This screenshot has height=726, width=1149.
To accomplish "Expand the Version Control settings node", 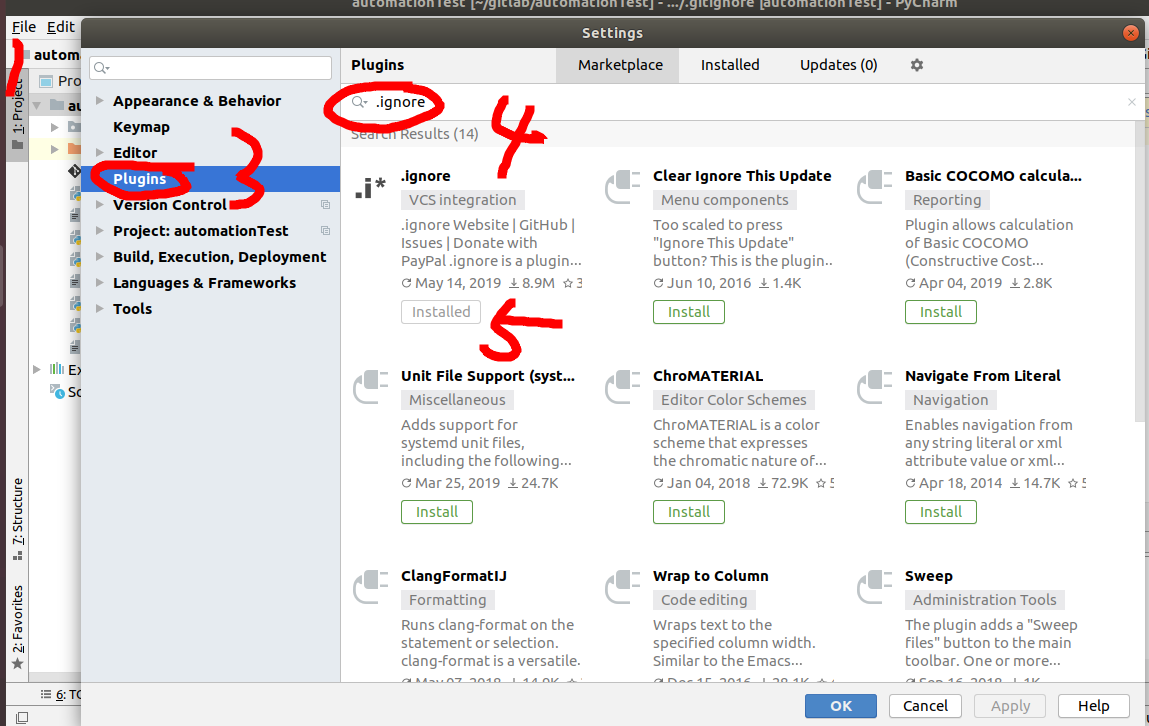I will tap(100, 205).
